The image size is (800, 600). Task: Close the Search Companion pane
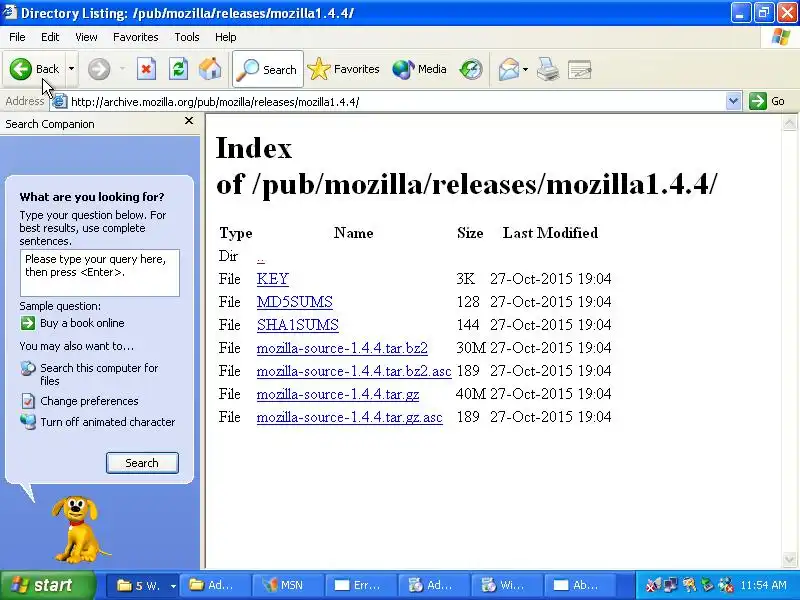click(189, 121)
